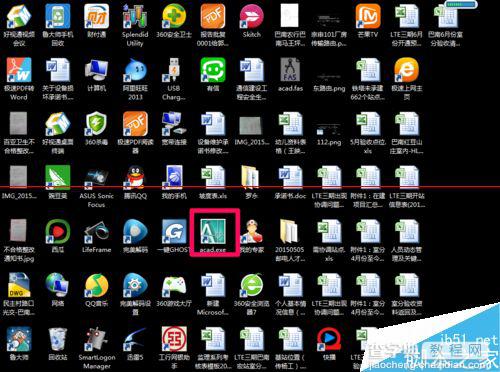Launch 完美解码 player shortcut

[135, 232]
